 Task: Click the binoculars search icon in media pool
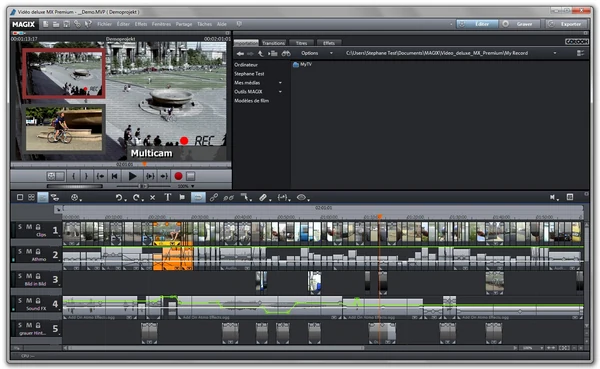[x=286, y=54]
